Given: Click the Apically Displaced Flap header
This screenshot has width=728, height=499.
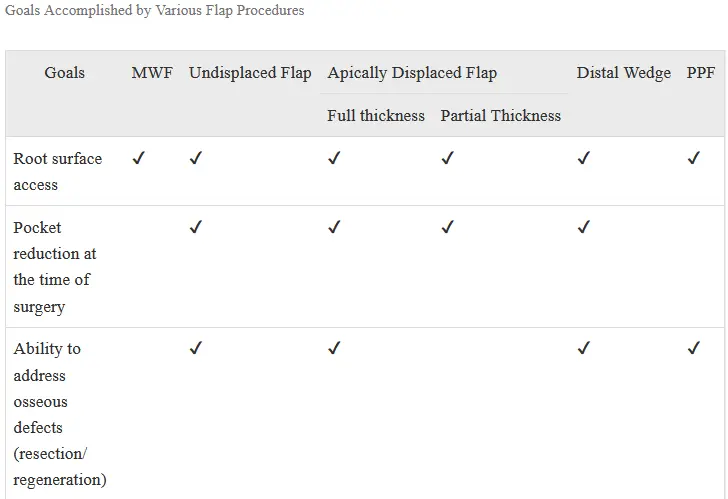Looking at the screenshot, I should [x=412, y=73].
